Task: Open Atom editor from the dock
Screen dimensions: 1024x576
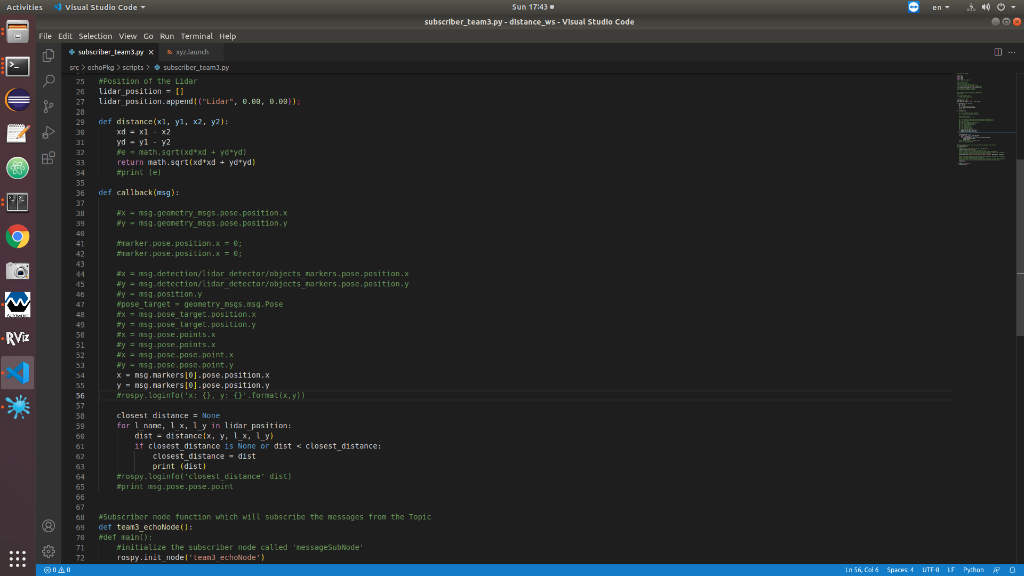Action: pyautogui.click(x=18, y=168)
